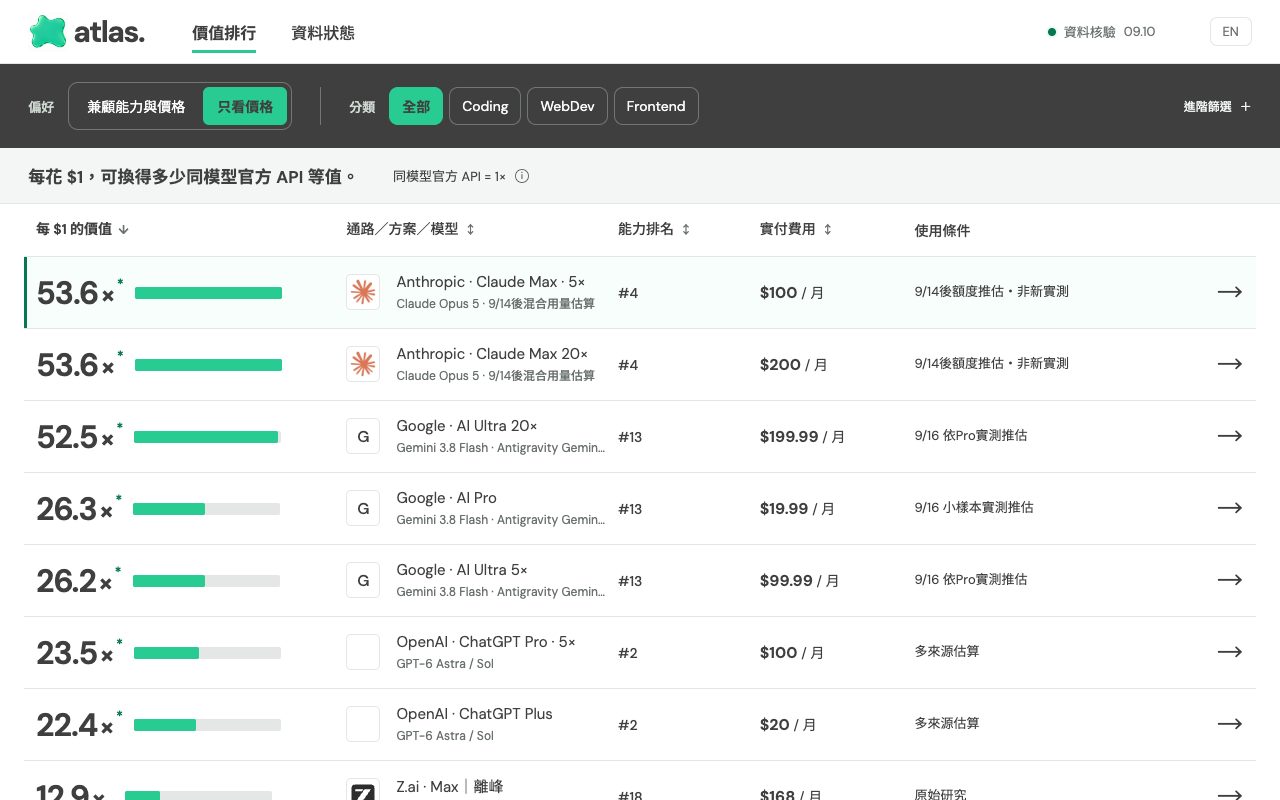1280x800 pixels.
Task: Switch the language with the EN button
Action: tap(1230, 32)
